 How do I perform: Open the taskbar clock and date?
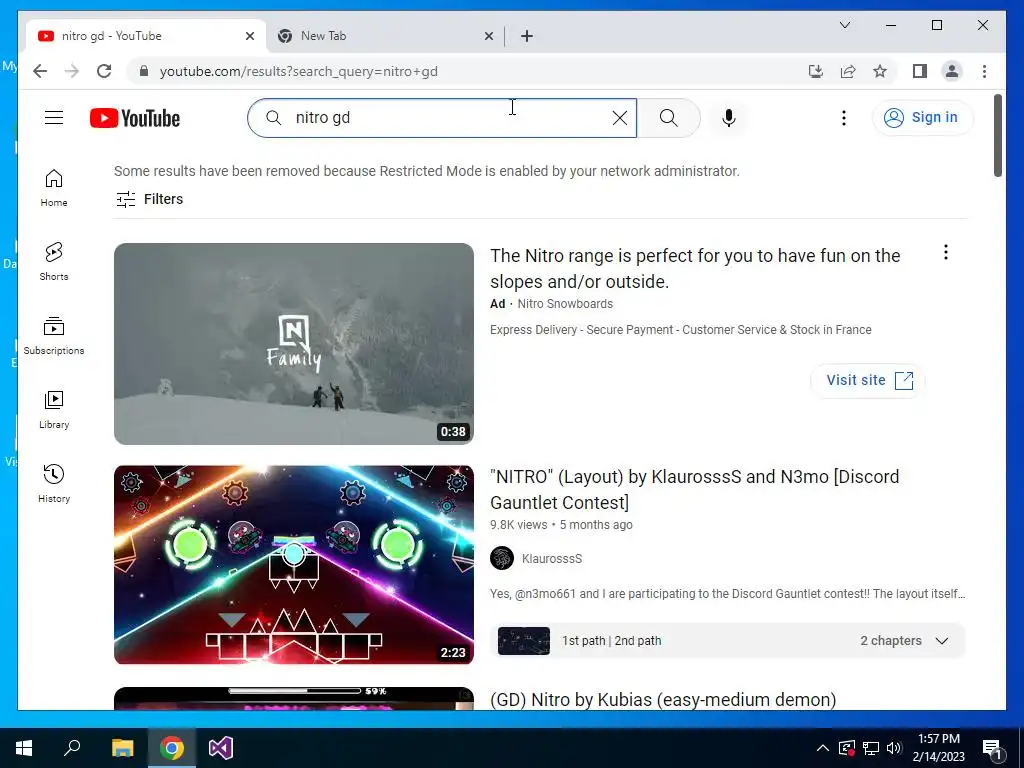point(938,748)
